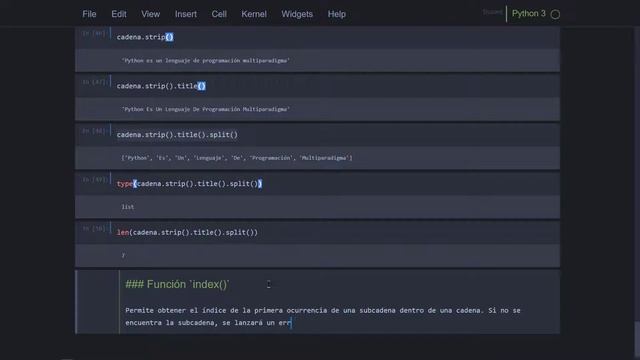Viewport: 640px width, 360px height.
Task: Click the Python 3 kernel name
Action: pos(529,13)
